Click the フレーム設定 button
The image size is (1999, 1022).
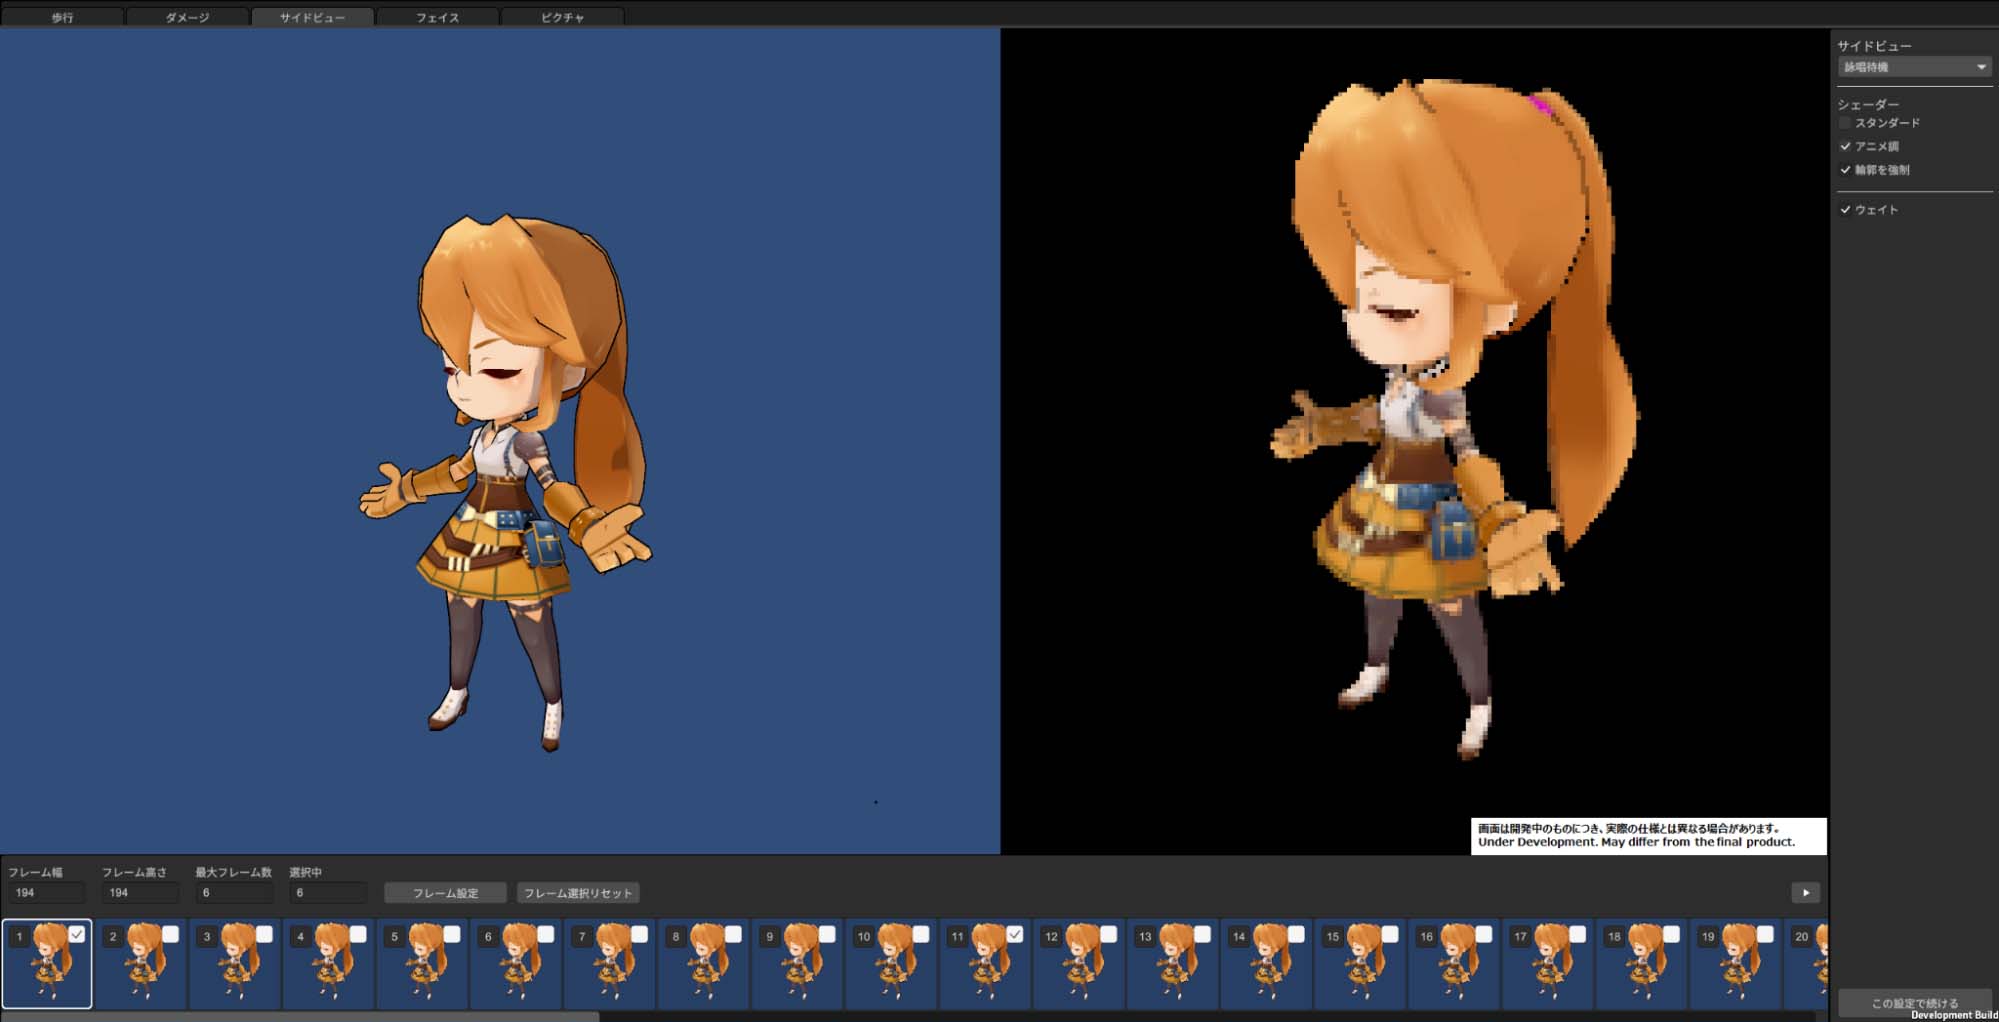[x=446, y=893]
